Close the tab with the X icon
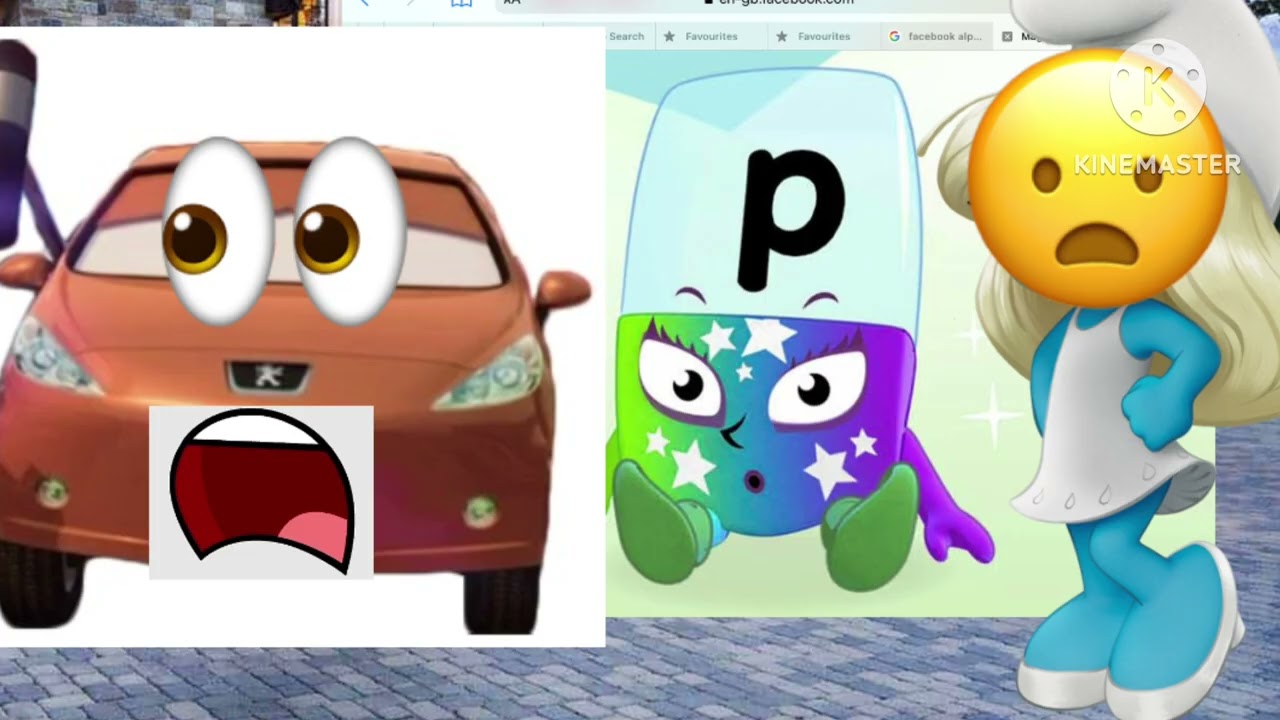 (x=1007, y=36)
